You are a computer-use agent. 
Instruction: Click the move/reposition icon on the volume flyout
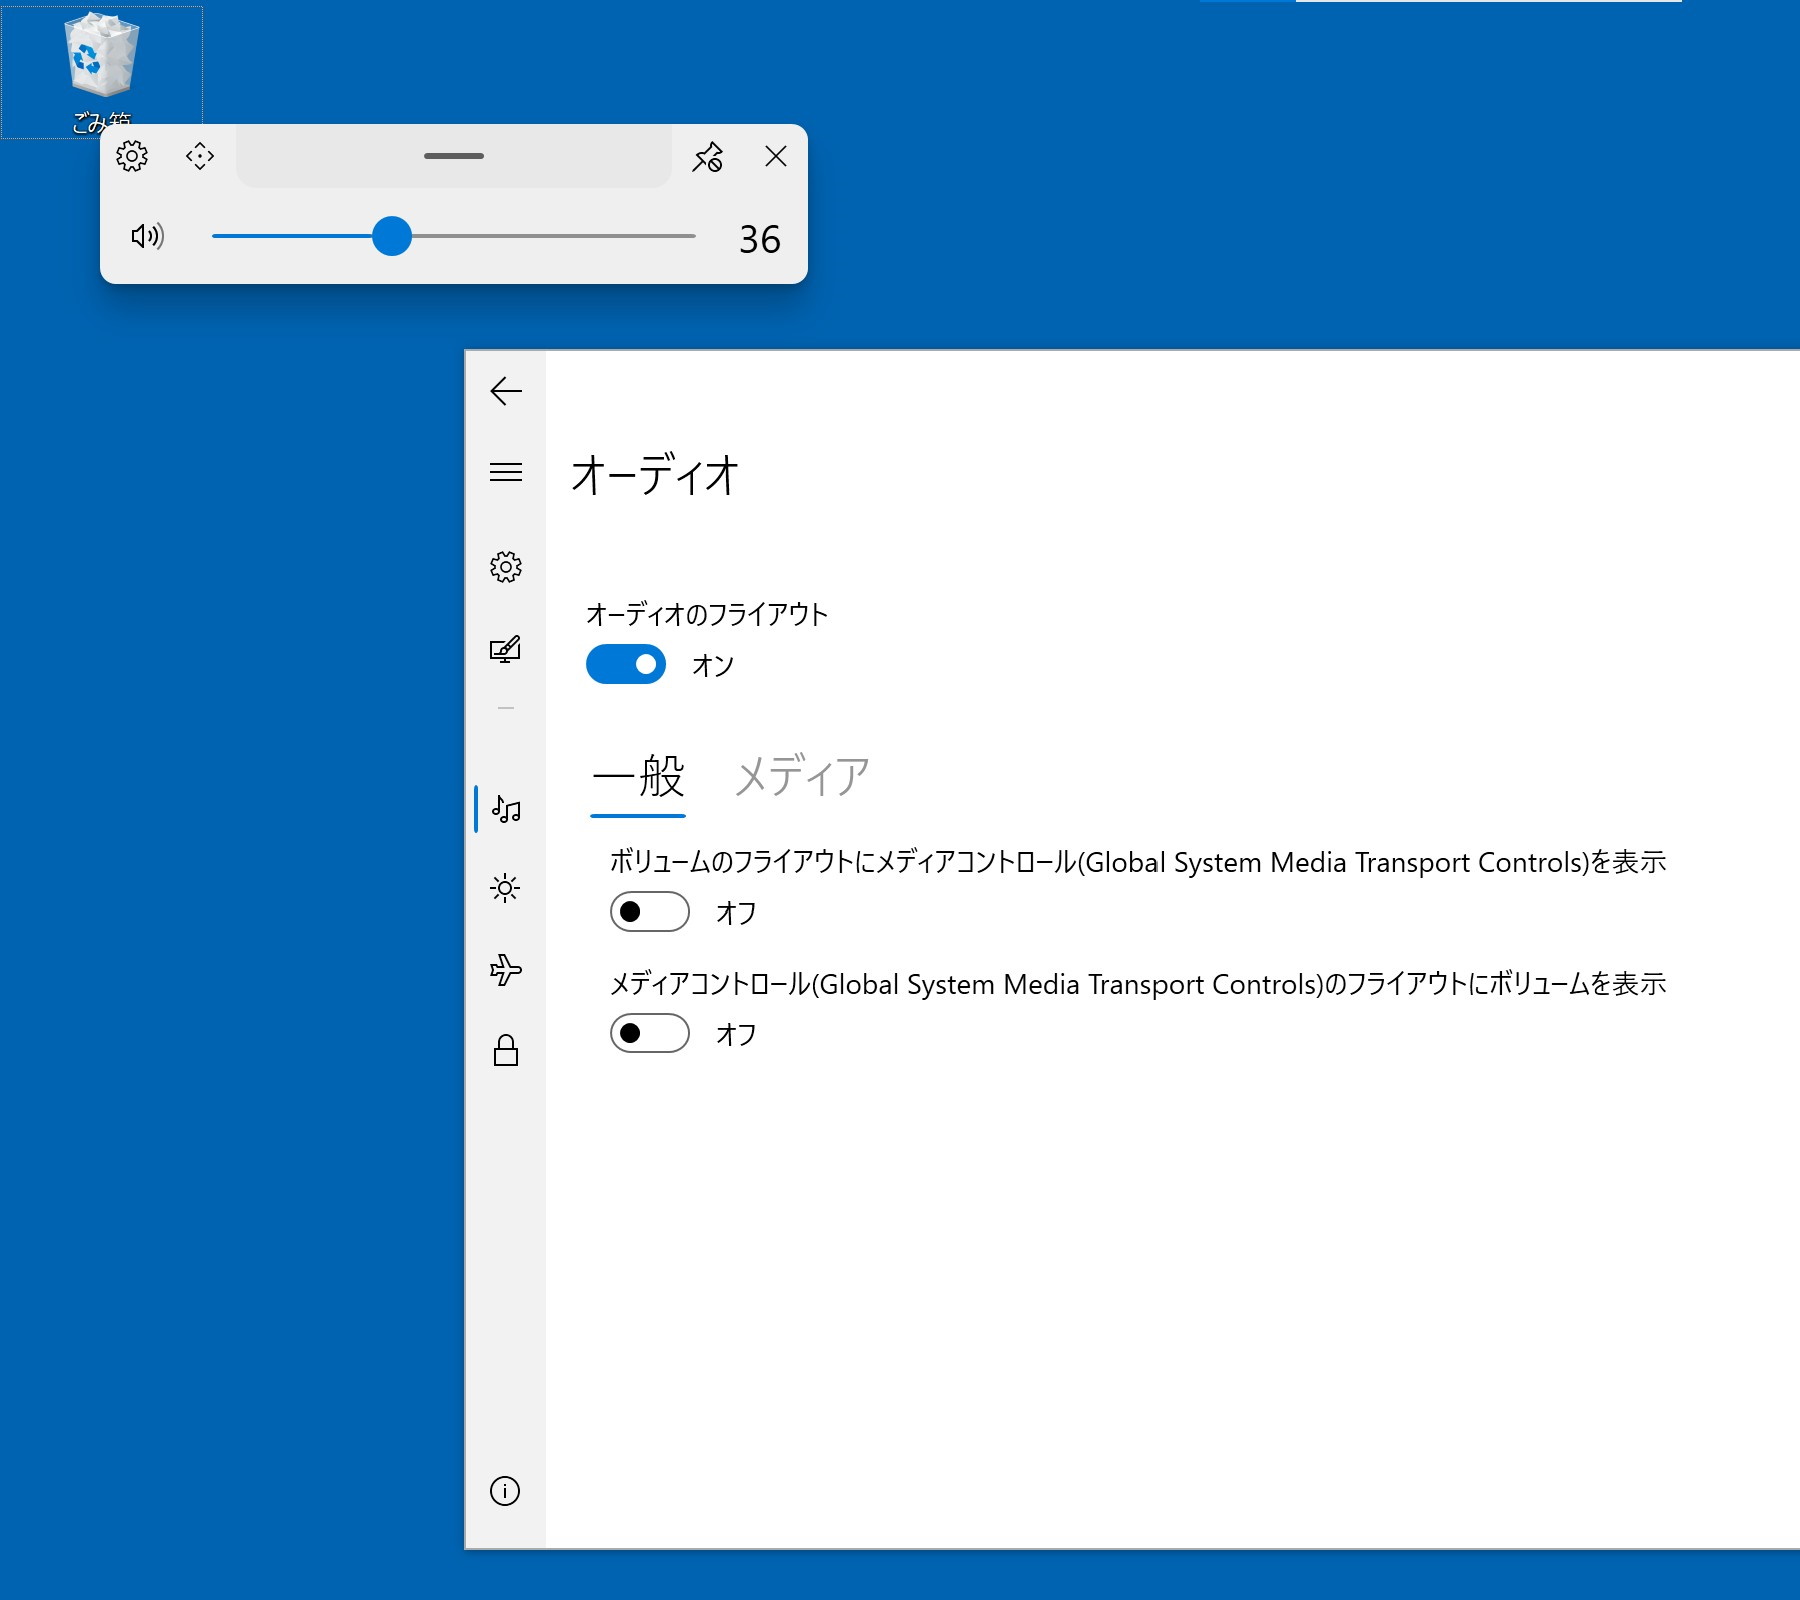(x=199, y=157)
